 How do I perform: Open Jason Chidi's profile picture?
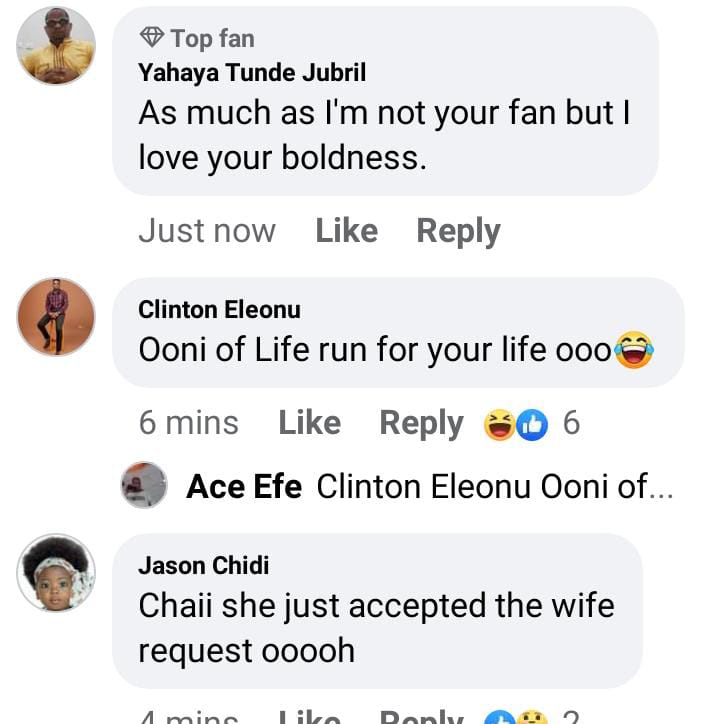tap(56, 572)
